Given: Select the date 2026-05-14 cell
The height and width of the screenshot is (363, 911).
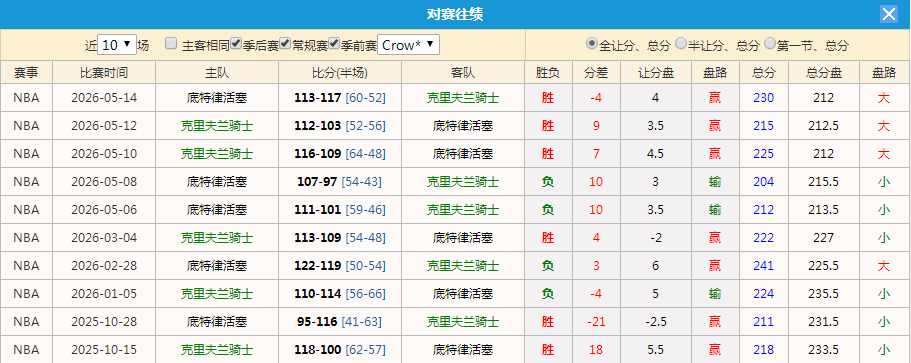Looking at the screenshot, I should 104,98.
